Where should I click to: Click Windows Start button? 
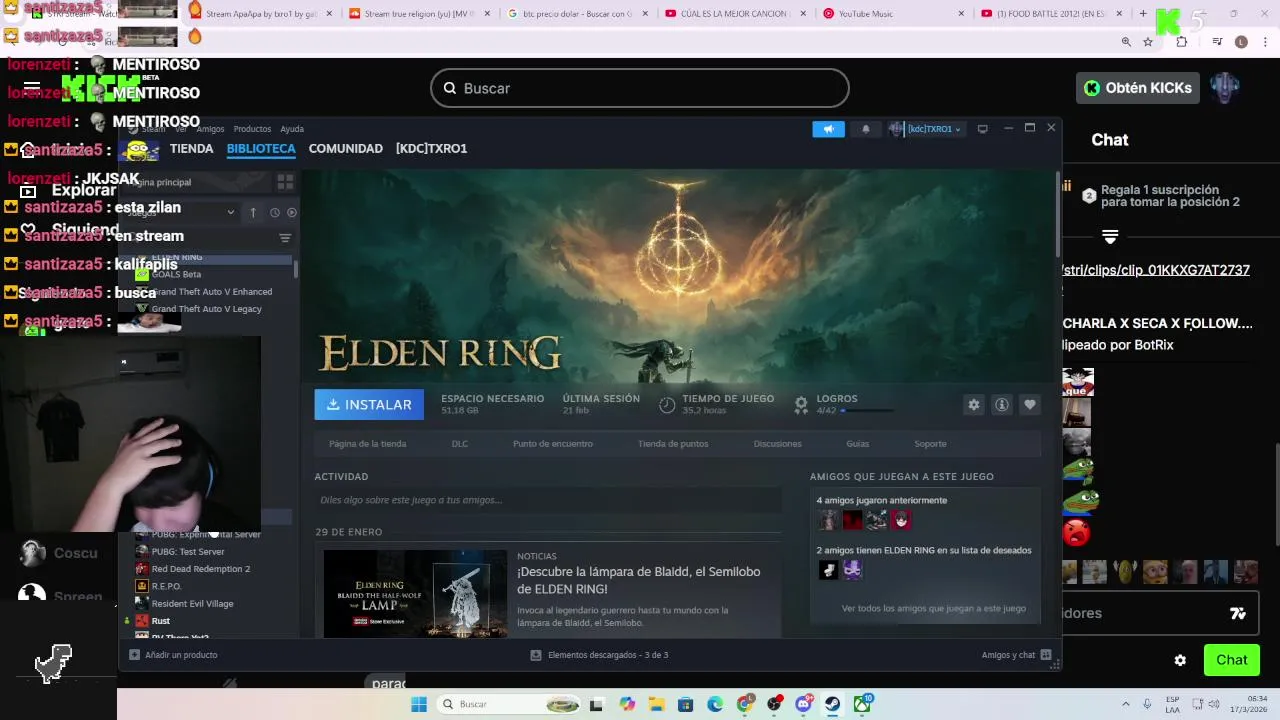tap(419, 704)
